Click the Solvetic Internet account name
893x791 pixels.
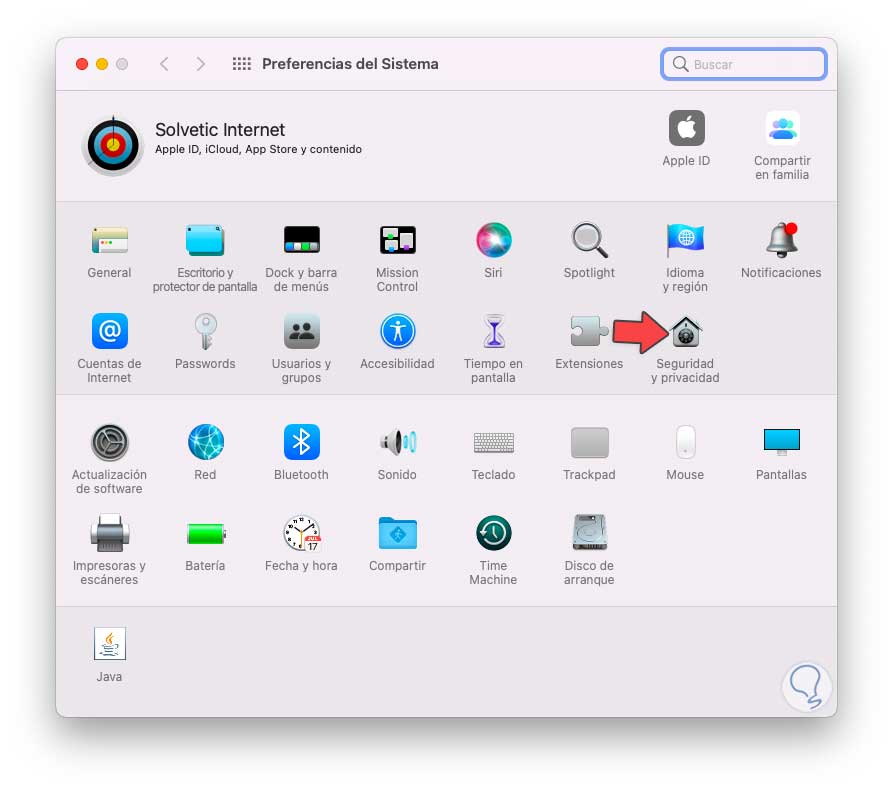(220, 130)
